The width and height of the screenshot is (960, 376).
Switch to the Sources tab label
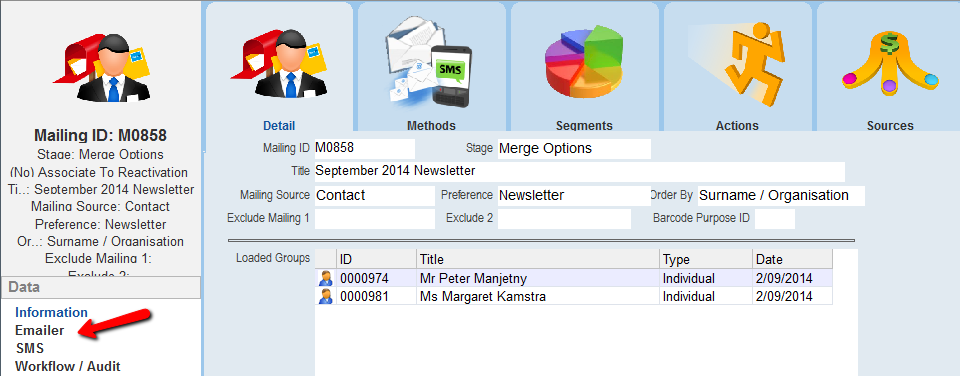point(890,126)
